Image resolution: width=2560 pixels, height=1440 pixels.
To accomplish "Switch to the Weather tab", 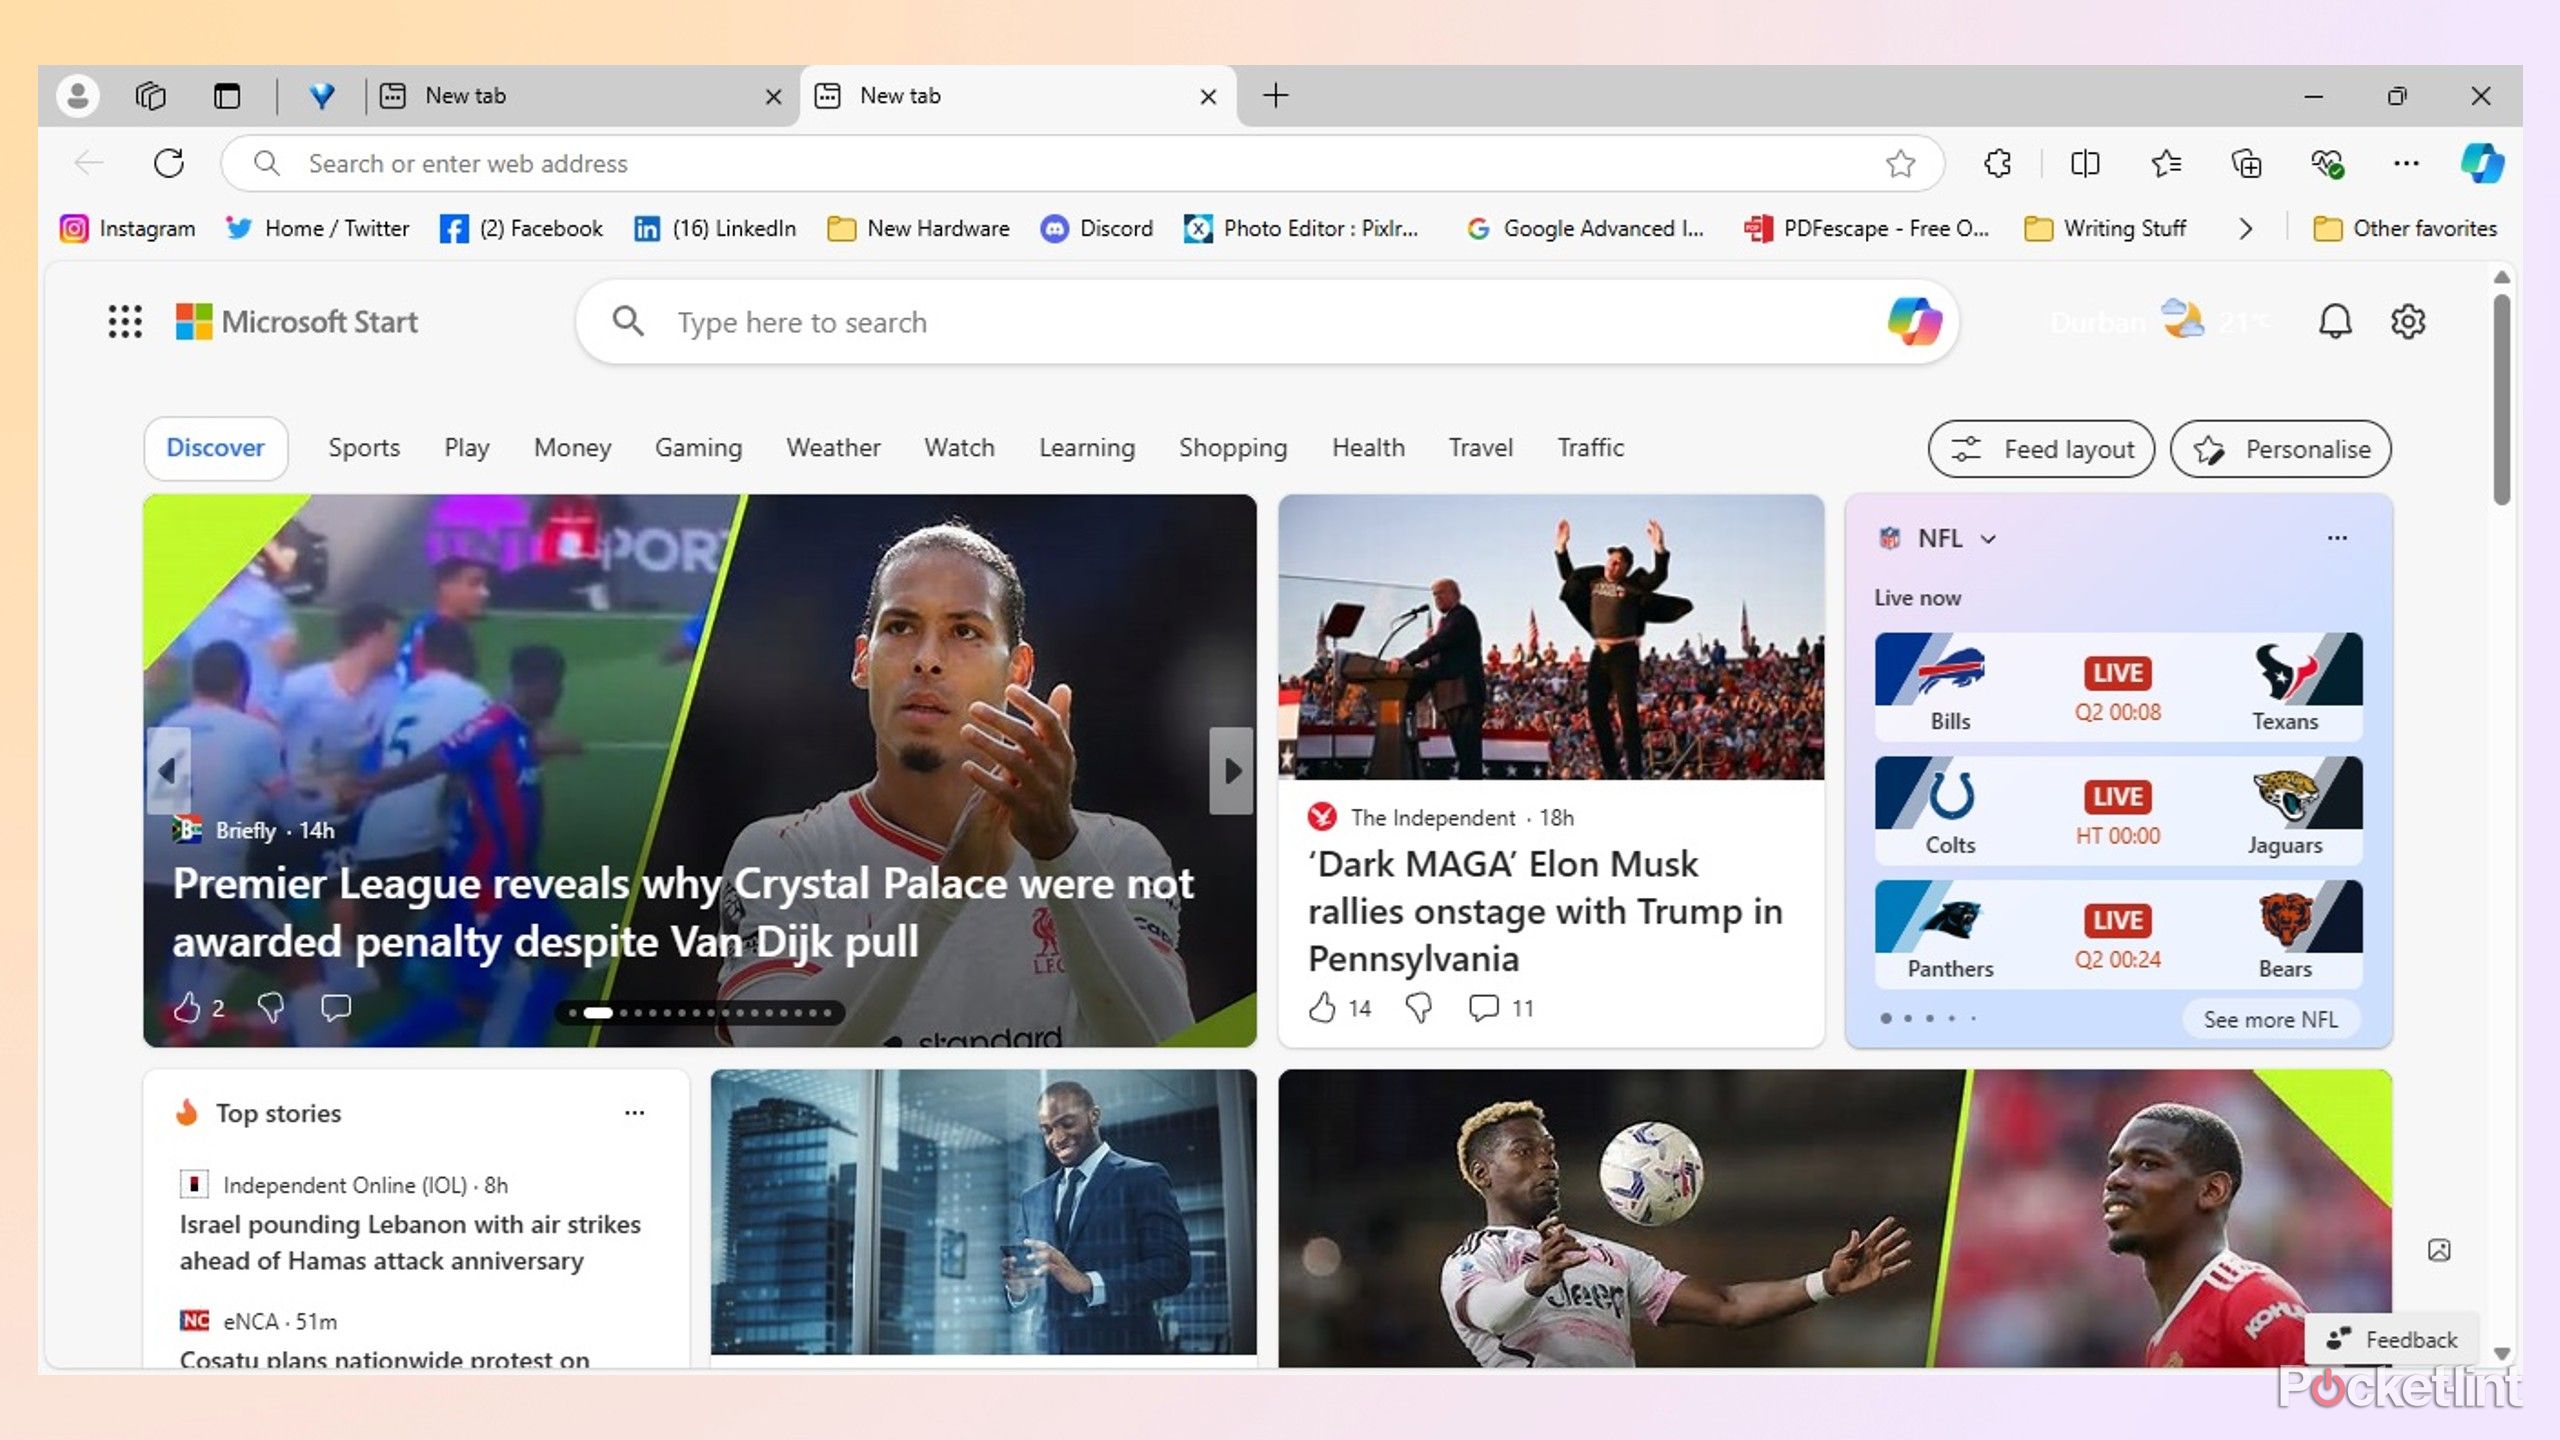I will [833, 448].
